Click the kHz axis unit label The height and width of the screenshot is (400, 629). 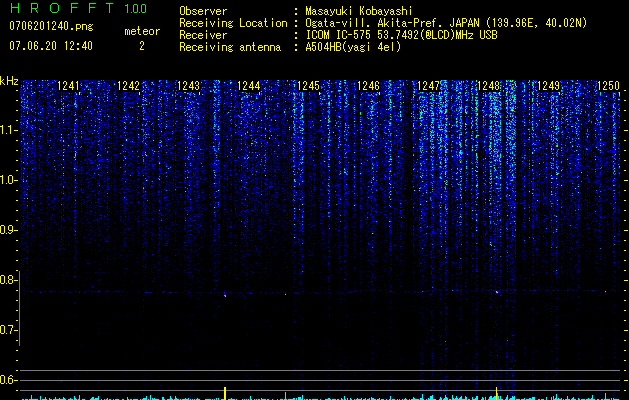pyautogui.click(x=9, y=81)
